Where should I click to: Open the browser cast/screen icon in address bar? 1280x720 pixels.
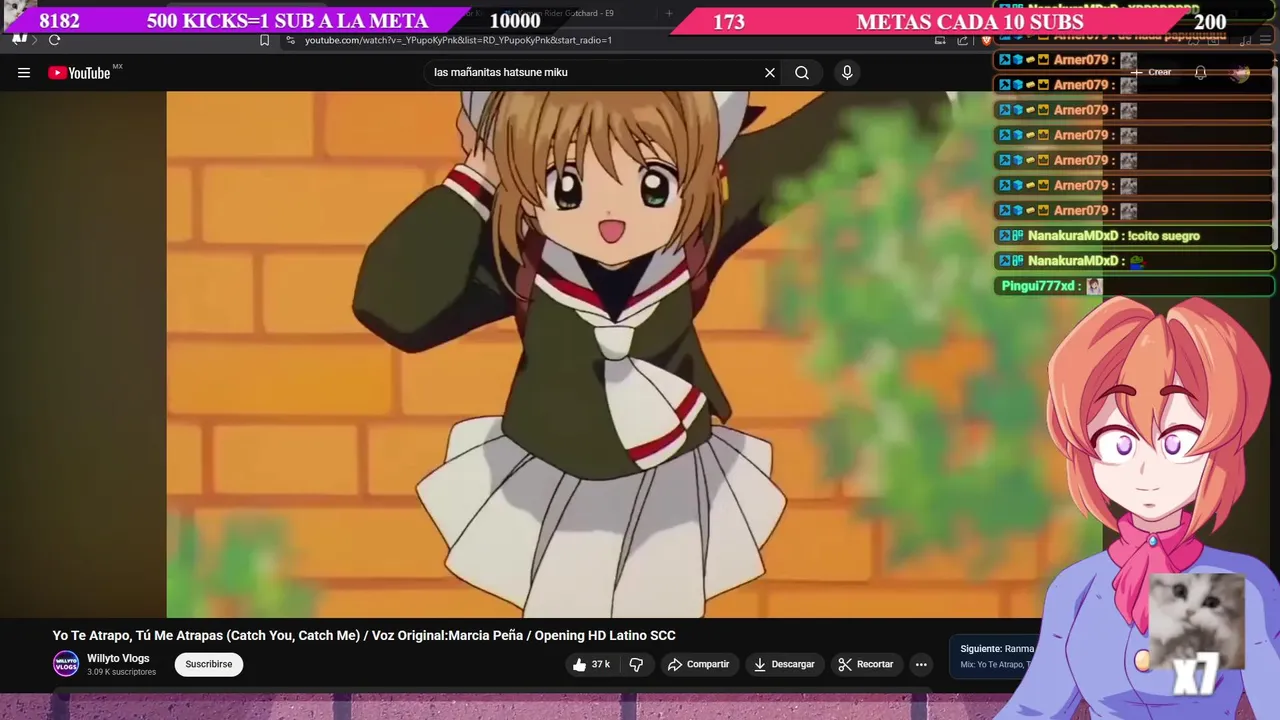(x=940, y=40)
